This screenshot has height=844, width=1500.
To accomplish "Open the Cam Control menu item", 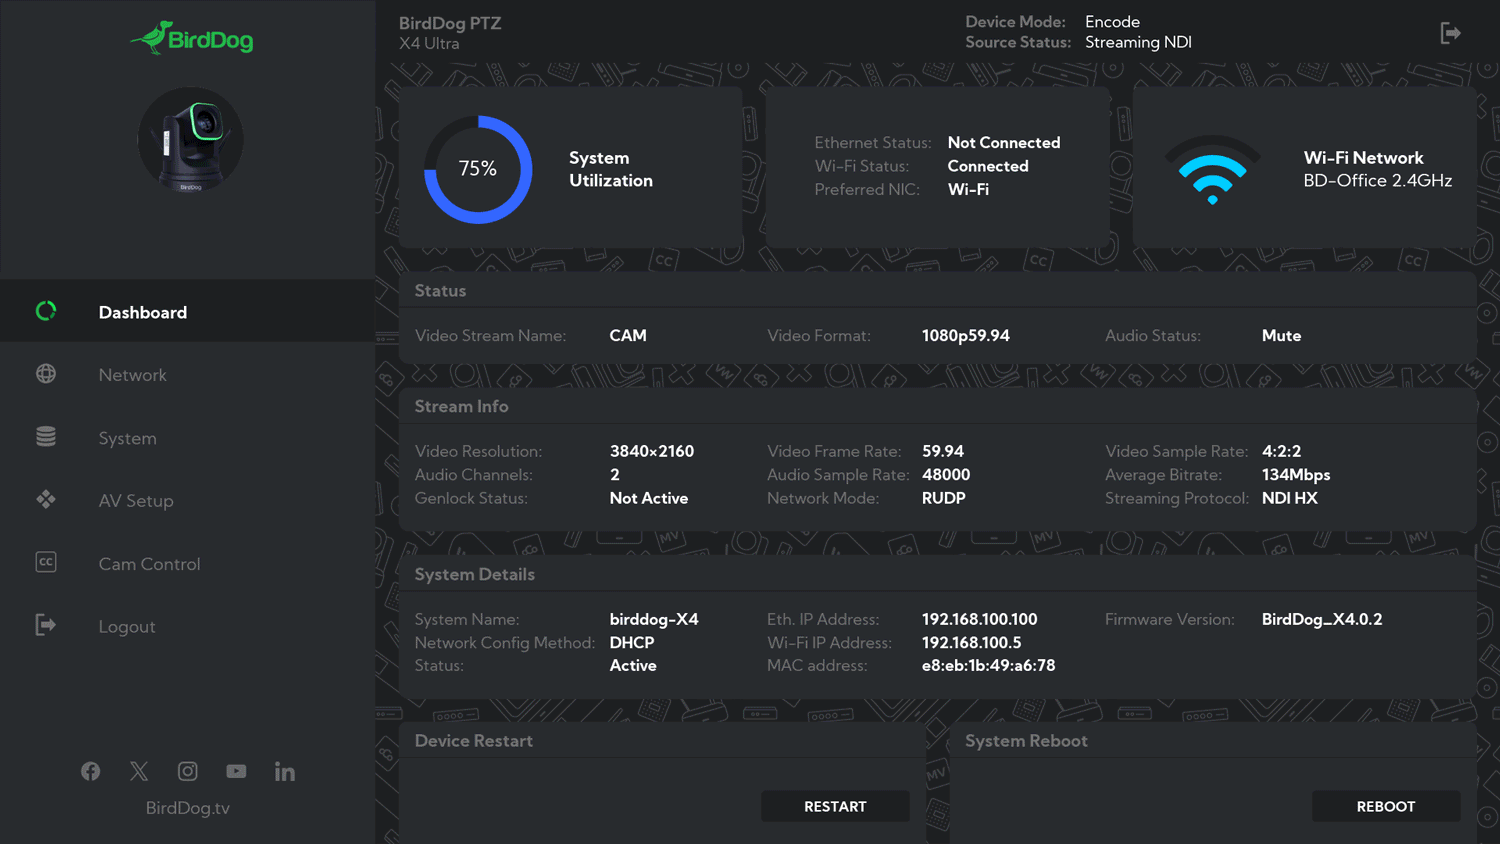I will [x=188, y=564].
